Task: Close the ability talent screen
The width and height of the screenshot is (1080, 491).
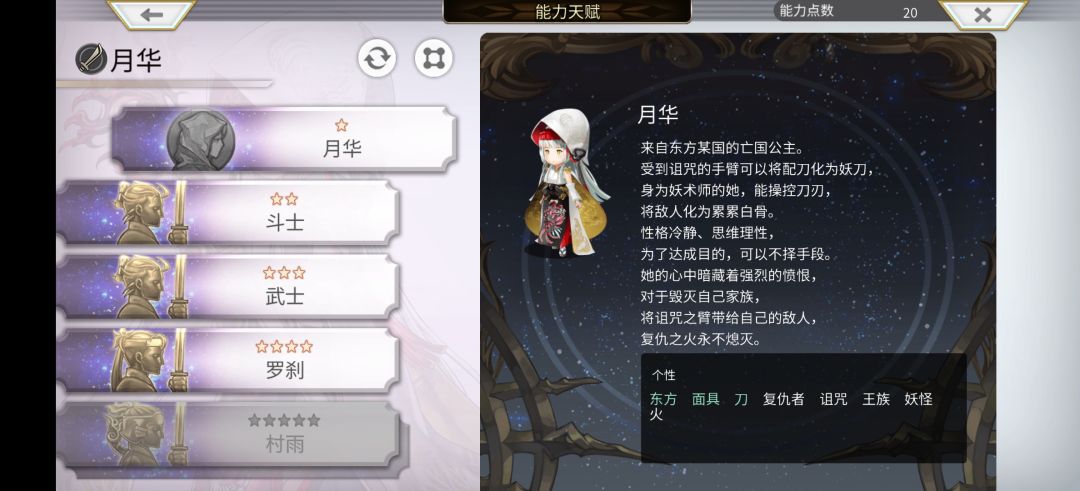Action: 982,14
